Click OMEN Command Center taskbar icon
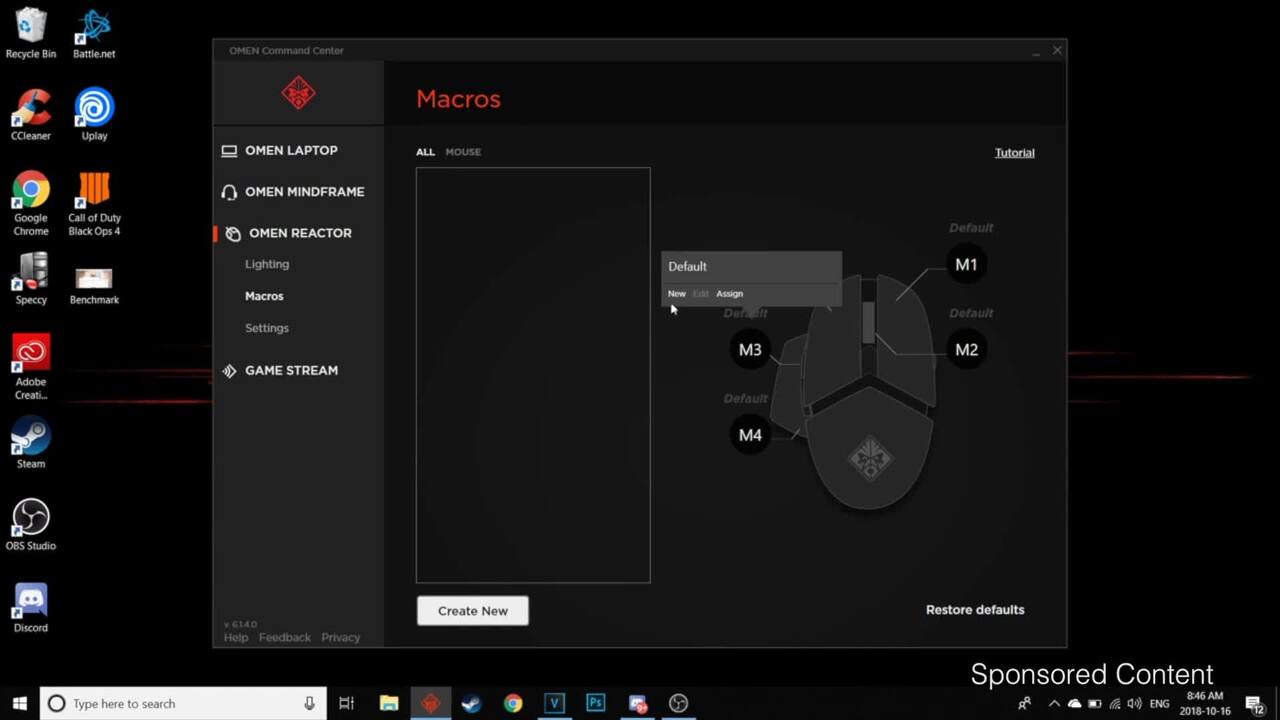The height and width of the screenshot is (720, 1280). click(x=430, y=703)
